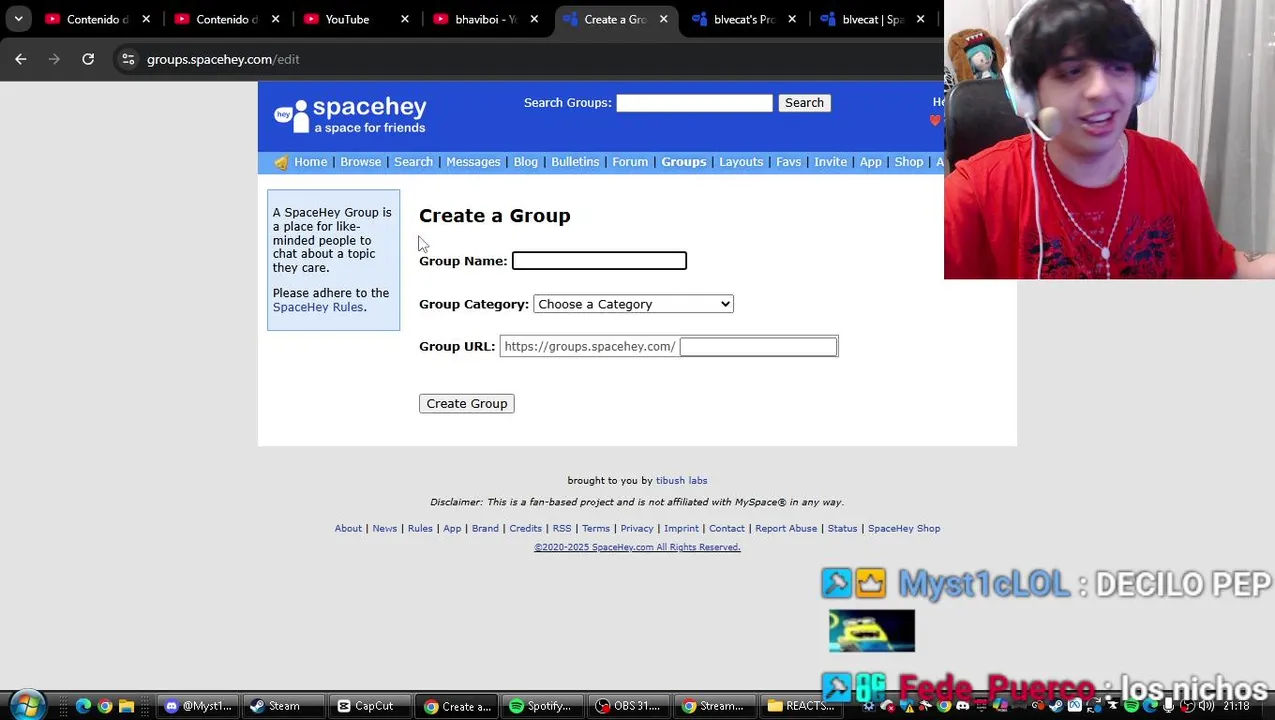Open Forum in the navigation bar
Viewport: 1275px width, 720px height.
click(x=630, y=162)
